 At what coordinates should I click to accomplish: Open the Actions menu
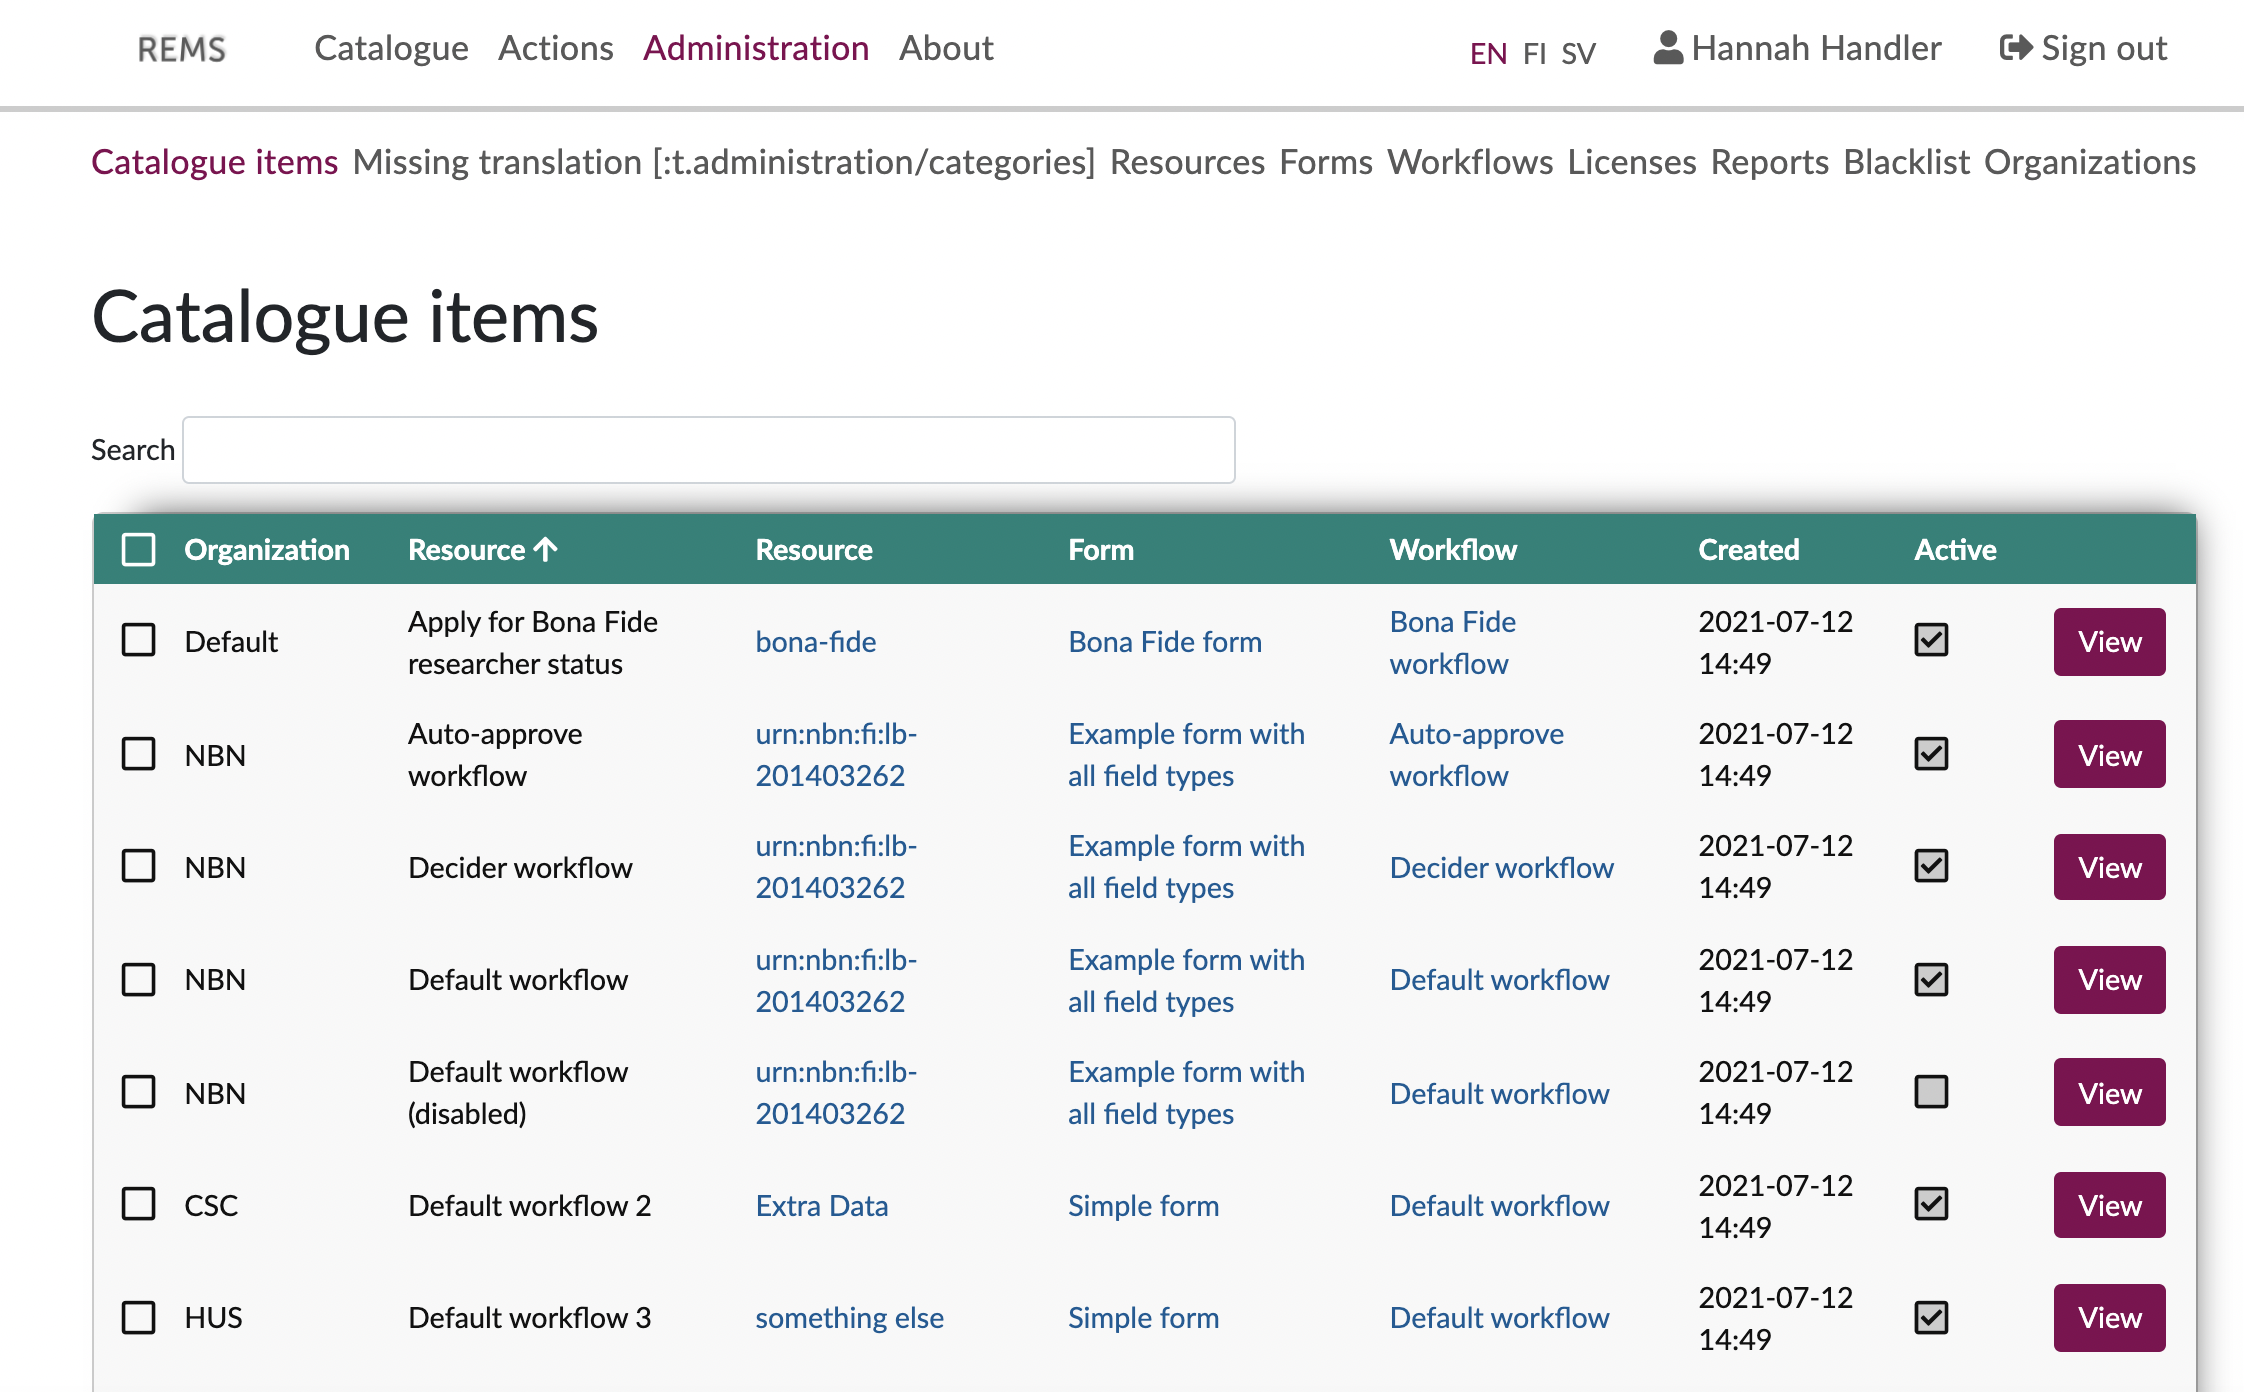pos(556,48)
